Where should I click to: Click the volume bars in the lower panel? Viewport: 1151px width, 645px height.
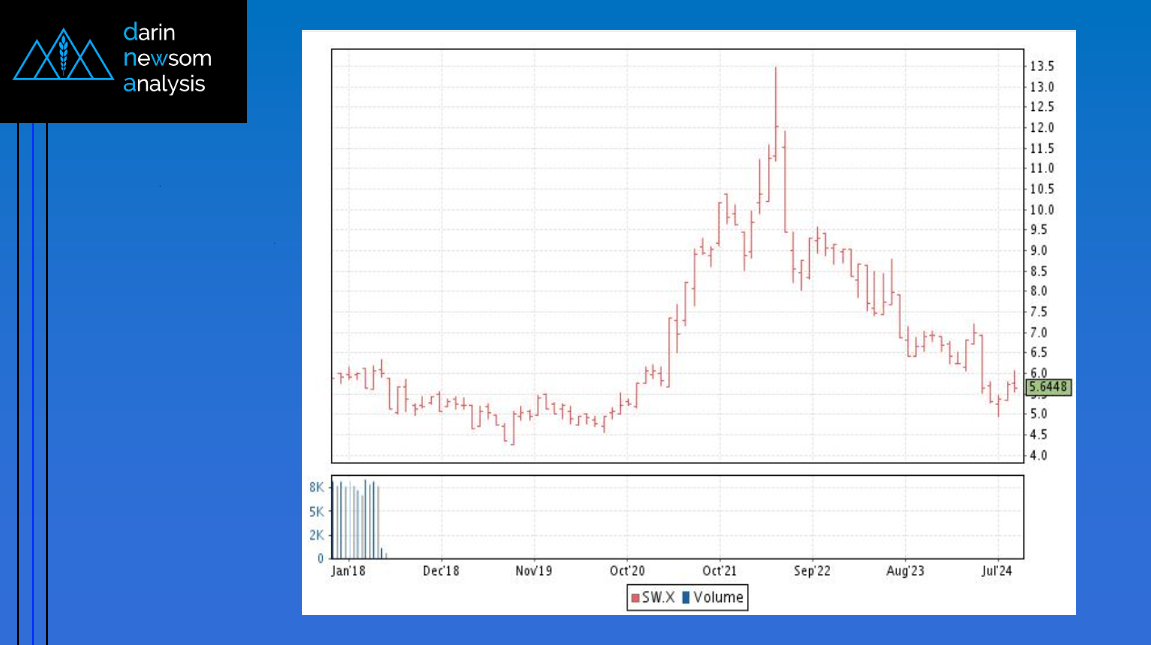[x=358, y=520]
